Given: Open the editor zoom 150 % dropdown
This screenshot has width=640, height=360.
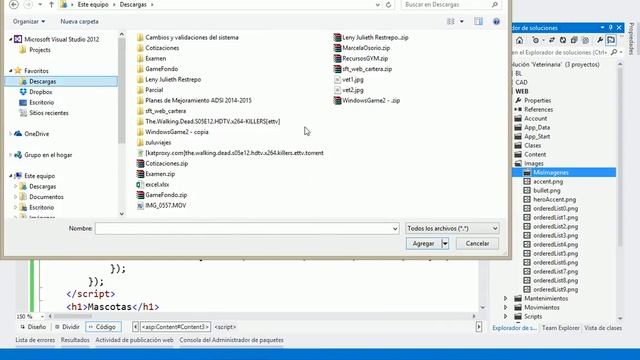Looking at the screenshot, I should click(42, 316).
